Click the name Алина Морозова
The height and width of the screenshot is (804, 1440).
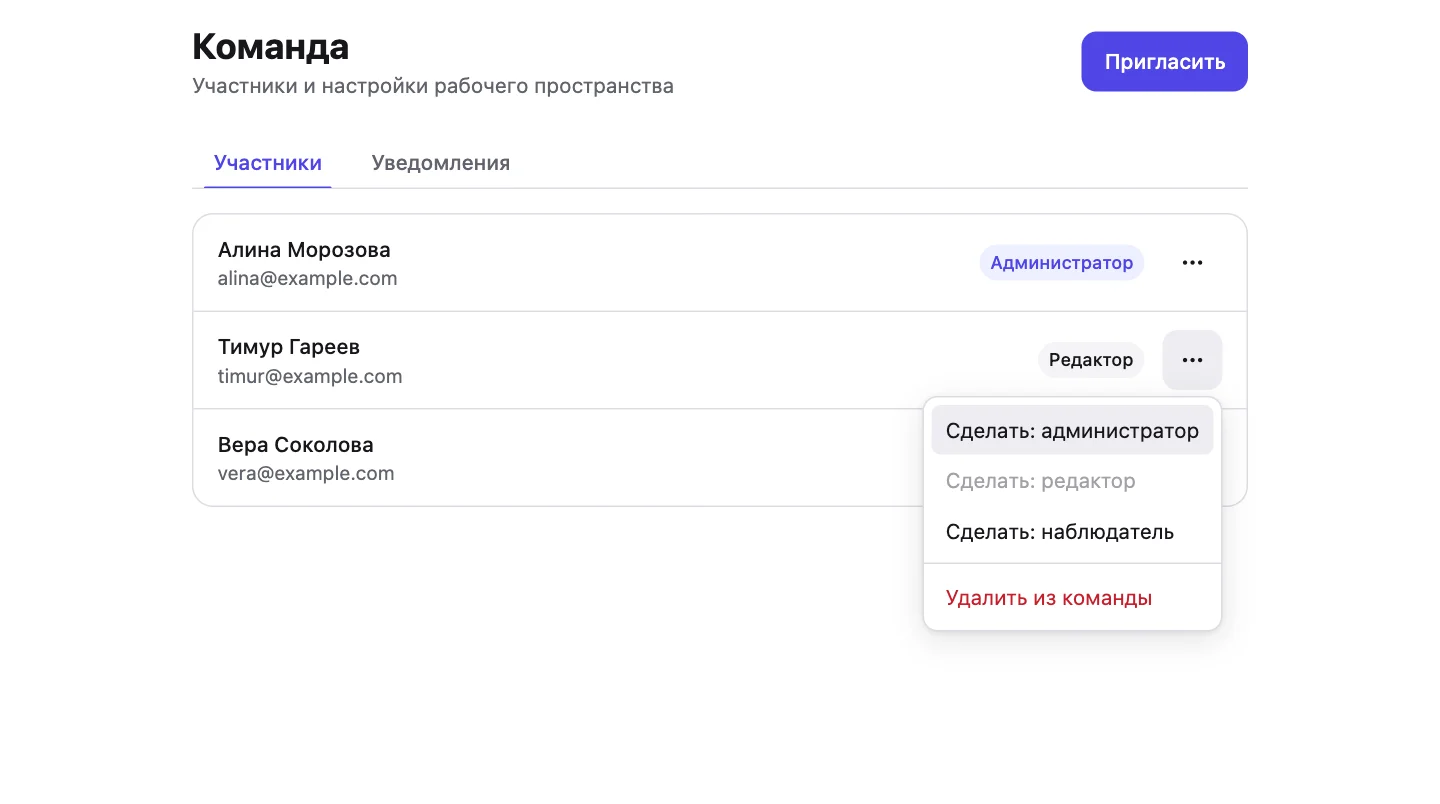coord(304,250)
